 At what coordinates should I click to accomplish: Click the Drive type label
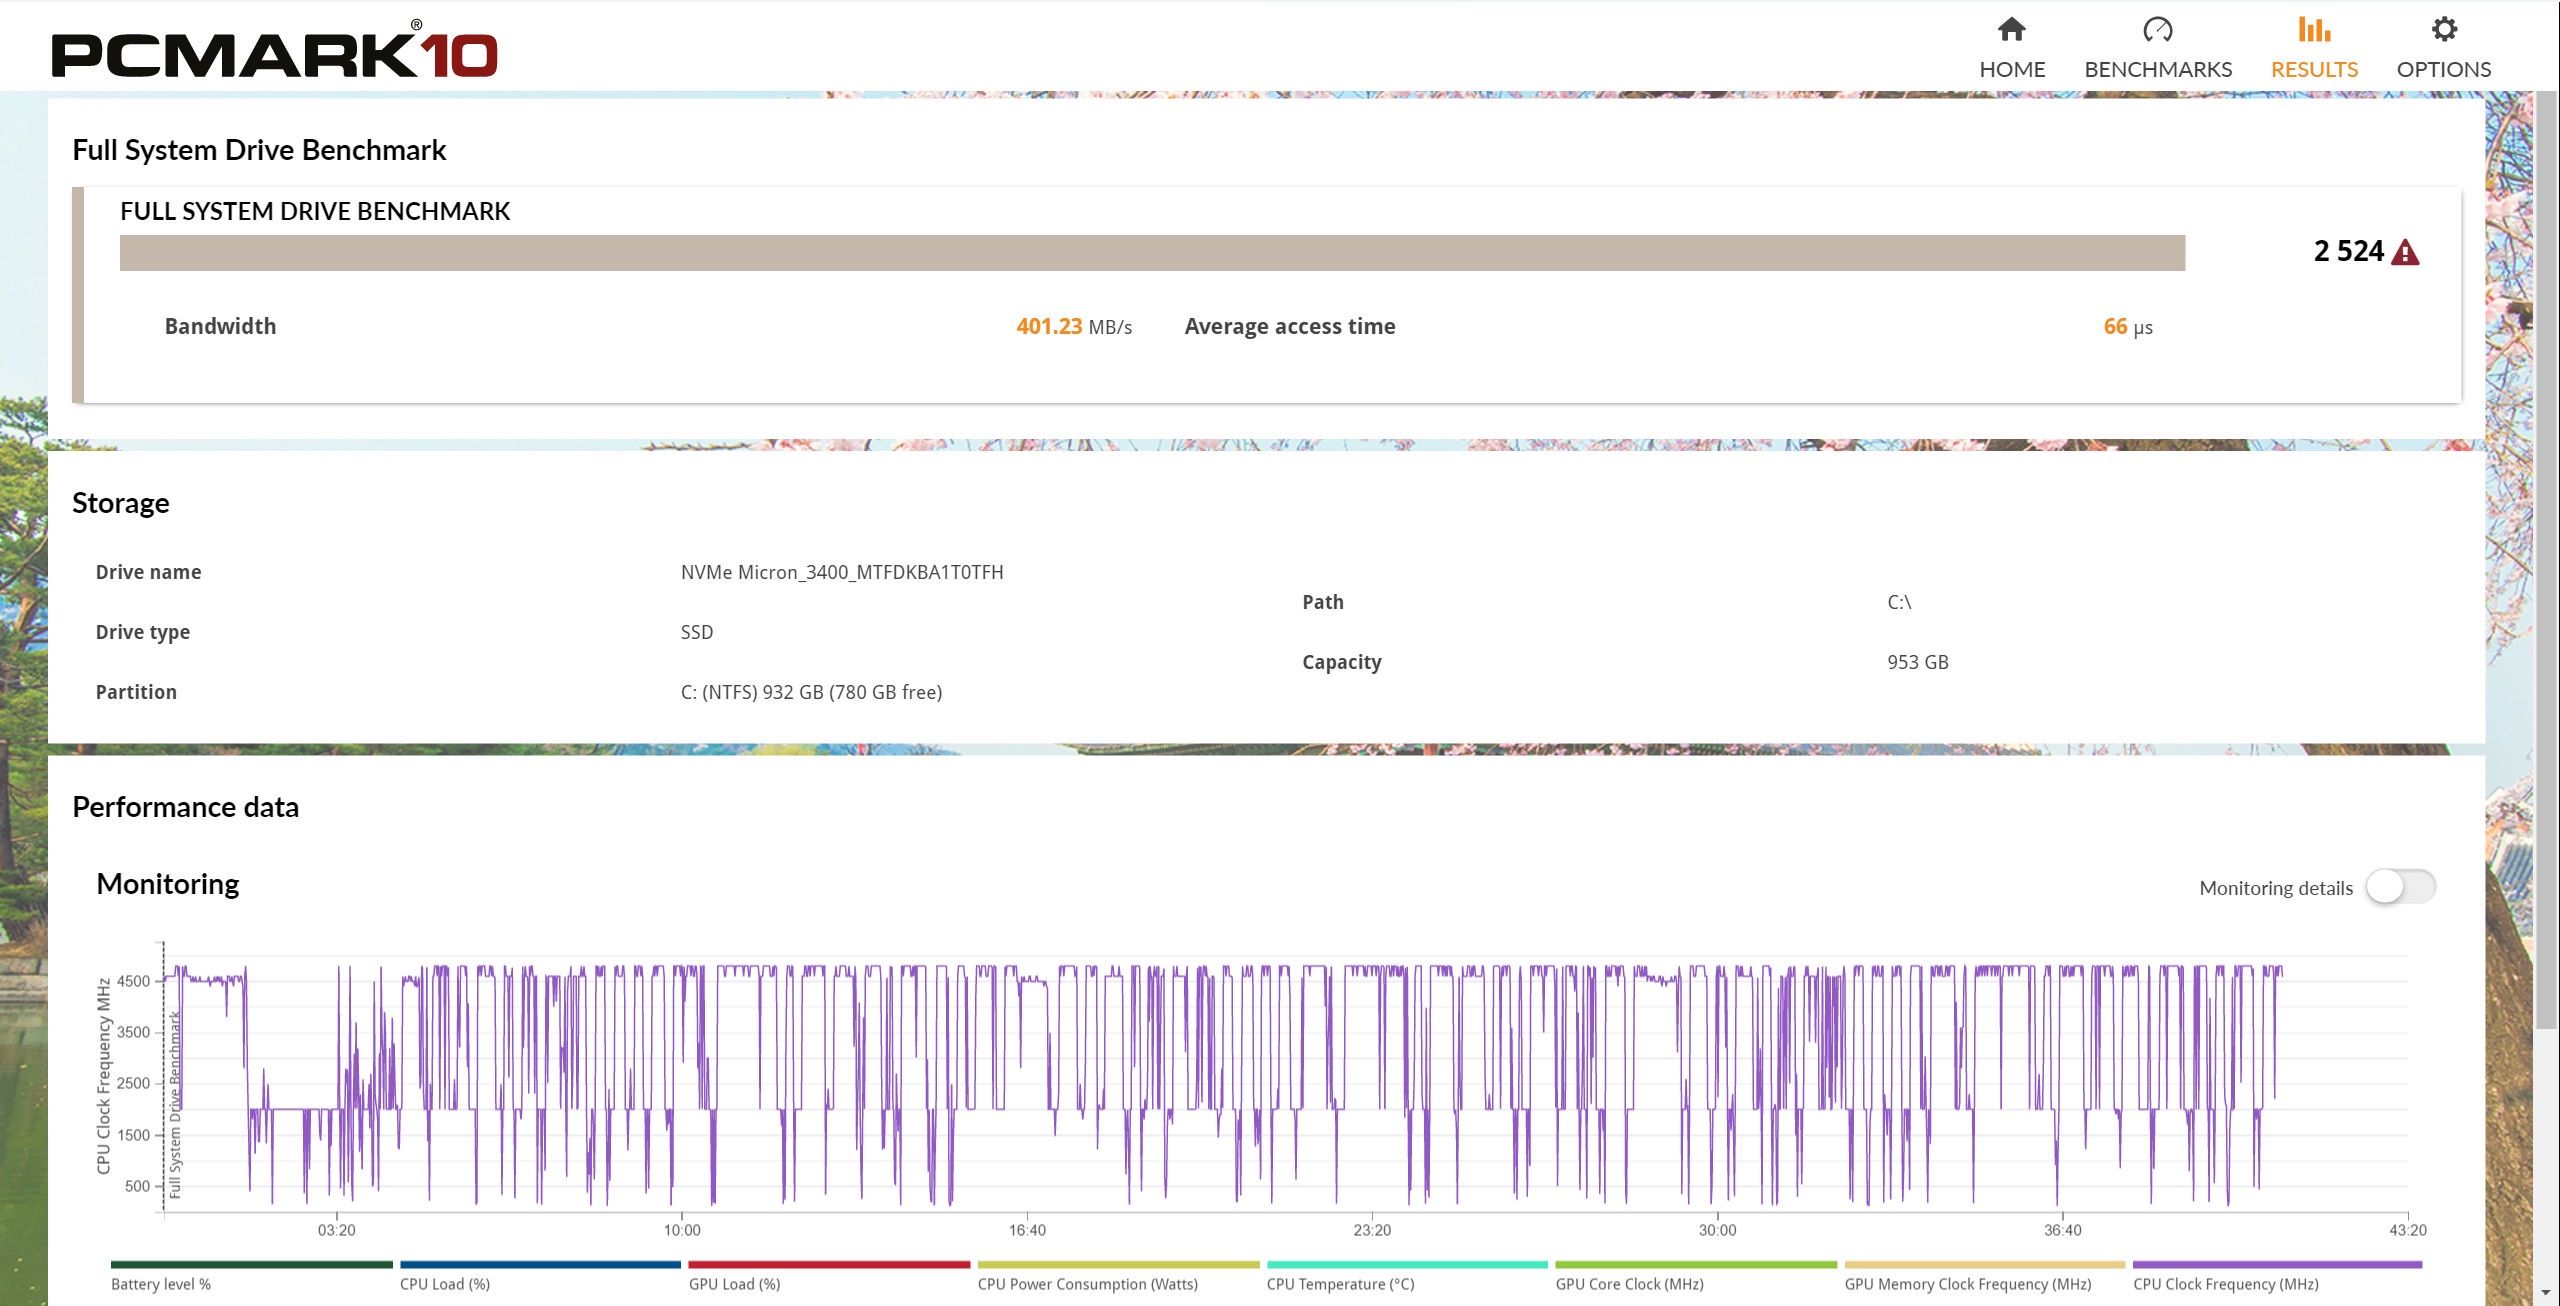click(x=143, y=632)
